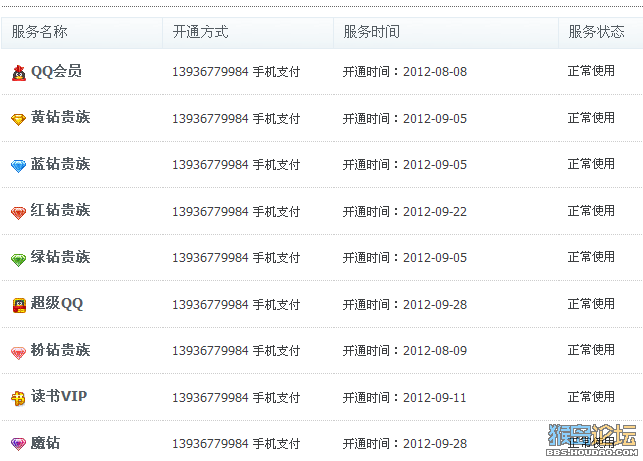
Task: Click the 服务时间 column header
Action: pyautogui.click(x=372, y=32)
